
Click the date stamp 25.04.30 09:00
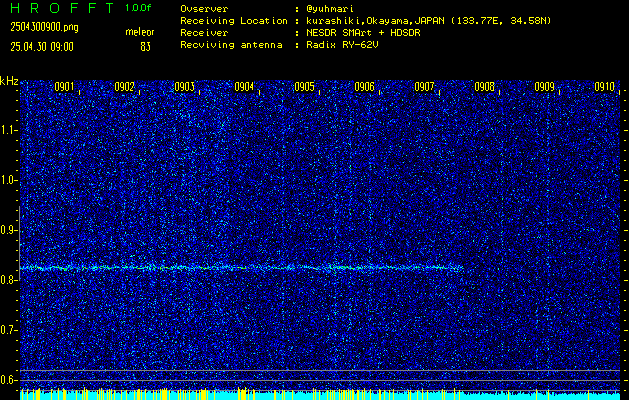click(x=42, y=47)
